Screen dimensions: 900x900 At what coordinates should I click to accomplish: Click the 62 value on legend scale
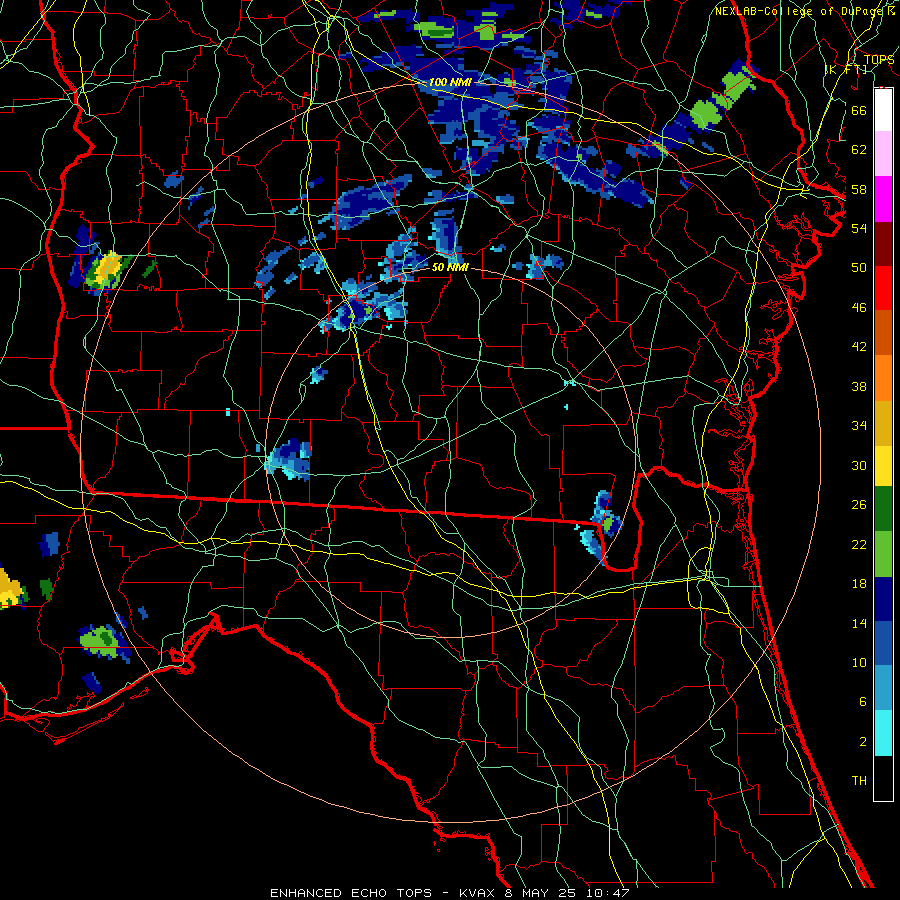pyautogui.click(x=859, y=150)
